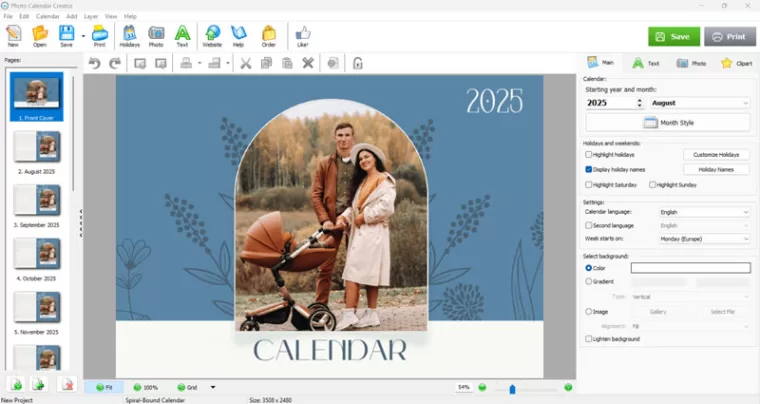Open the Week starts on dropdown
This screenshot has width=760, height=404.
click(x=704, y=239)
